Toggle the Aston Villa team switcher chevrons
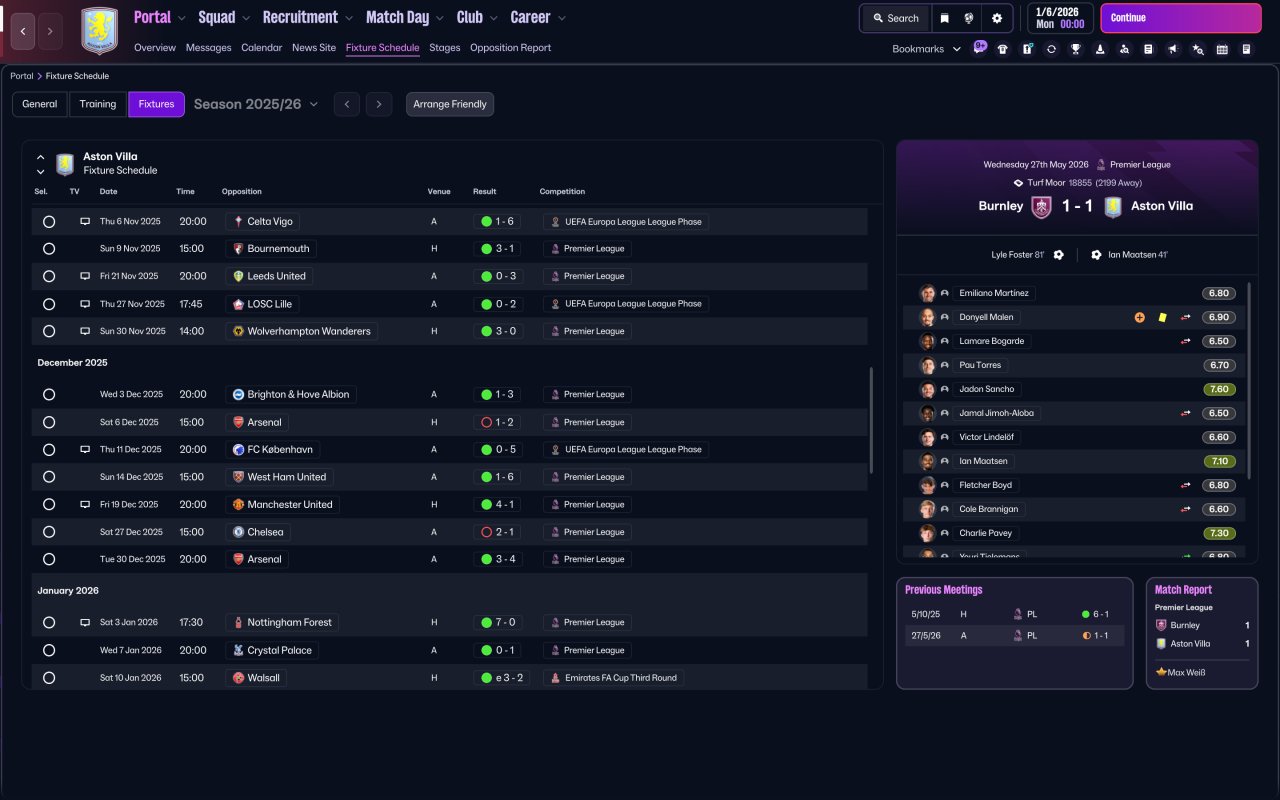 coord(41,164)
